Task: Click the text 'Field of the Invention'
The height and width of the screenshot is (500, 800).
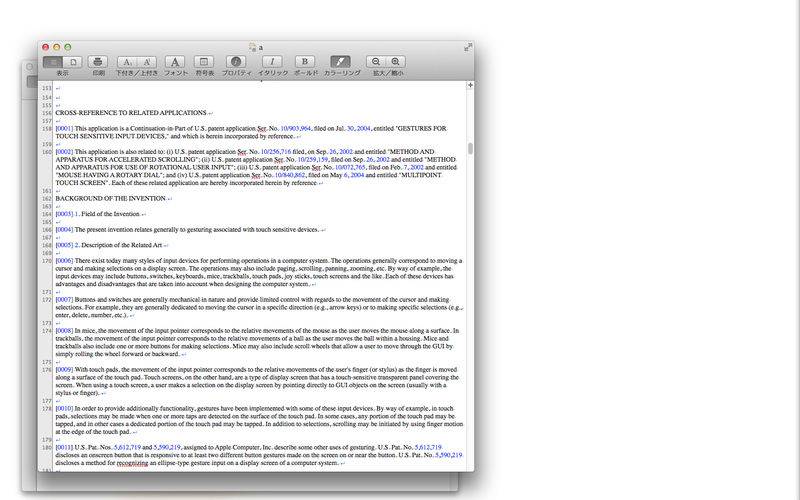Action: coord(110,214)
